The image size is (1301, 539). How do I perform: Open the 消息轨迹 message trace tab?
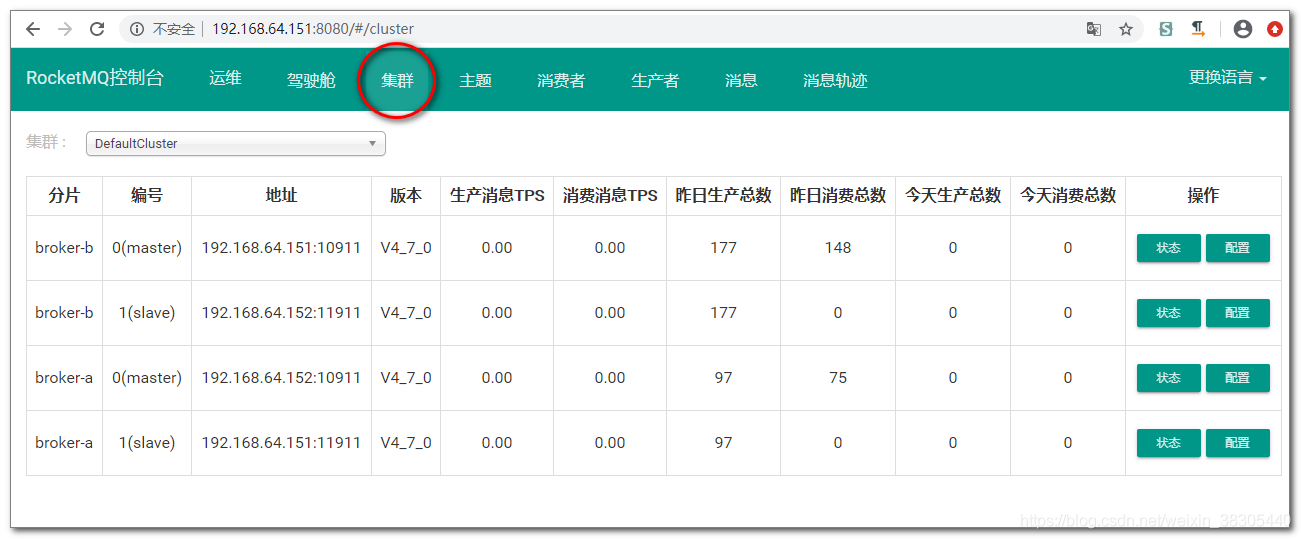[x=835, y=80]
